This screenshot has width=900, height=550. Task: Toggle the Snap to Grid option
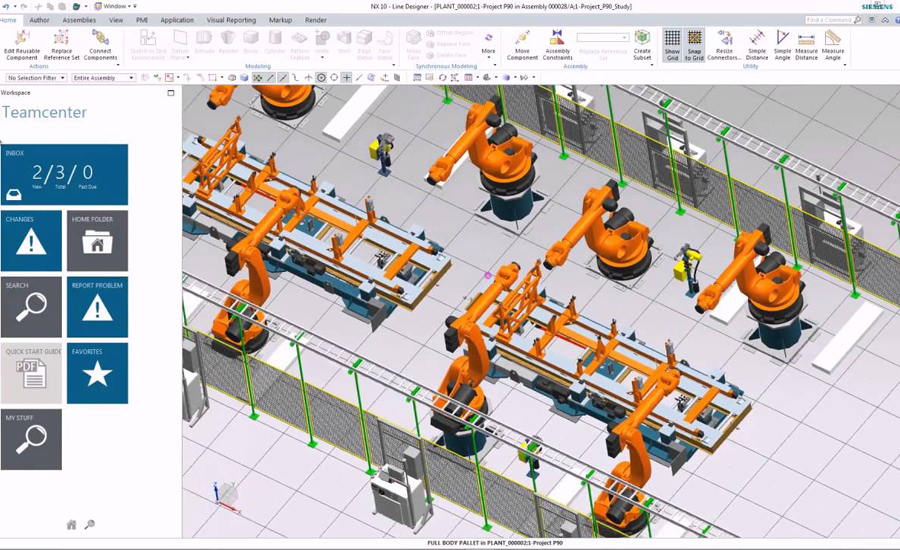[694, 45]
